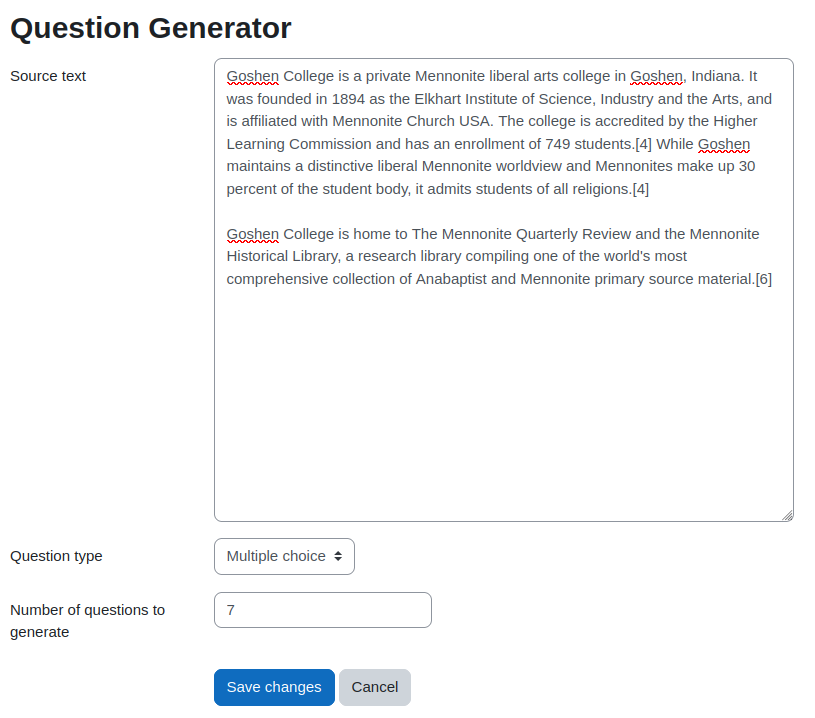The width and height of the screenshot is (815, 718).
Task: Click the textarea resize handle in the corner
Action: 787,515
